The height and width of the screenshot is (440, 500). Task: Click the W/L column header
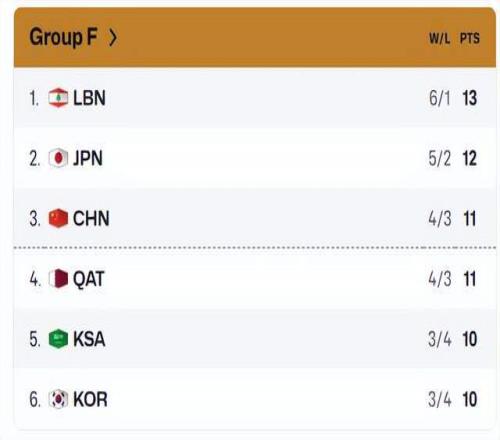pyautogui.click(x=440, y=39)
